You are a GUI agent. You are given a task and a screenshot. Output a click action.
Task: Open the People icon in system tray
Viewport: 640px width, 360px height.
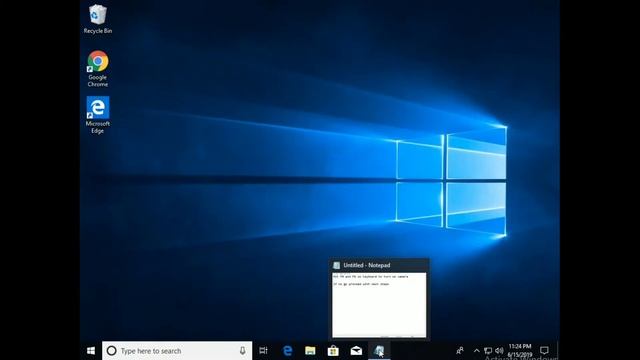pyautogui.click(x=460, y=351)
